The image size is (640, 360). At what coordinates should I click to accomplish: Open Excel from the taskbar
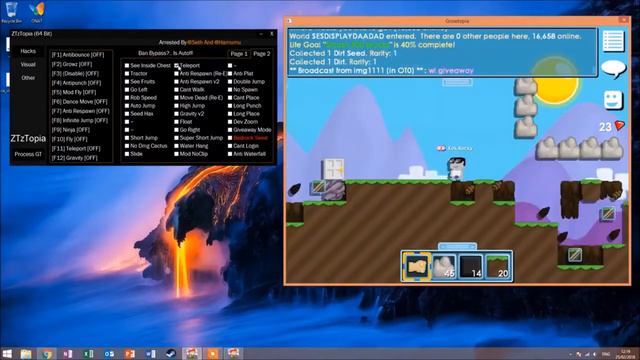[x=89, y=354]
